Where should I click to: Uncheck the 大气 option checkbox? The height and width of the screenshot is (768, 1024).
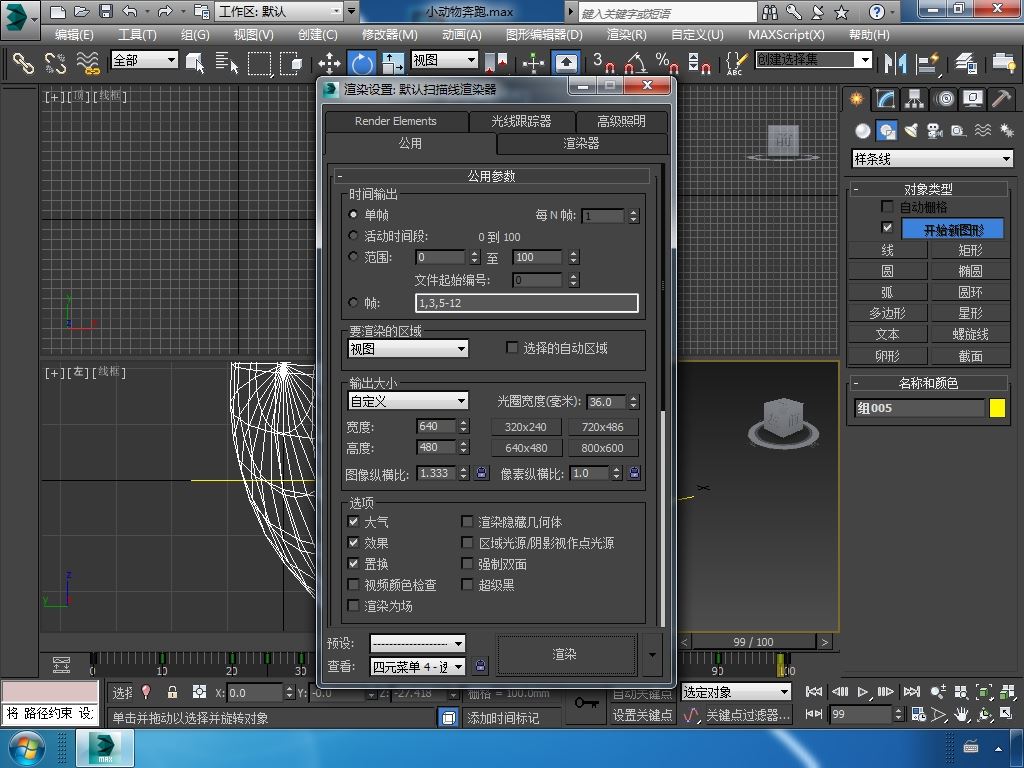(x=353, y=521)
